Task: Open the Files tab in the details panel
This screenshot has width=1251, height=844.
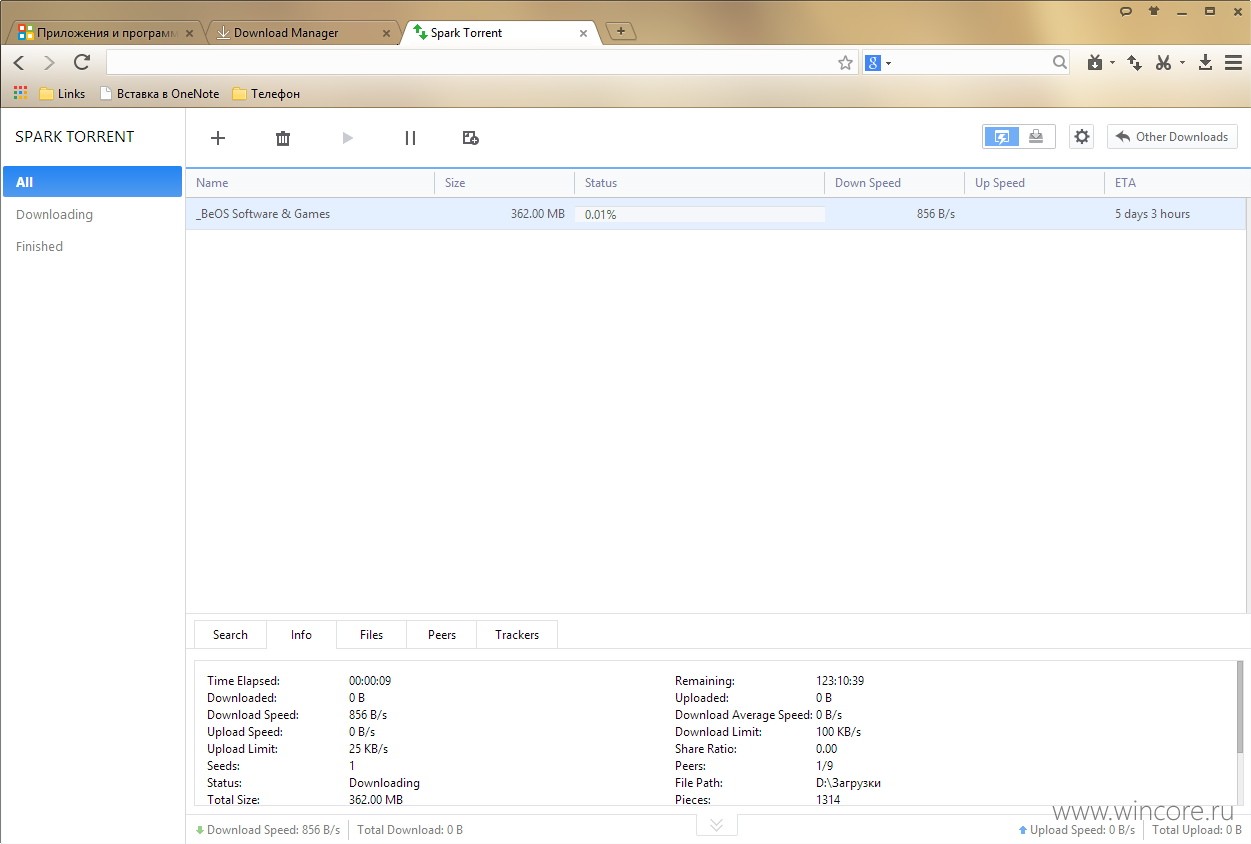Action: point(371,635)
